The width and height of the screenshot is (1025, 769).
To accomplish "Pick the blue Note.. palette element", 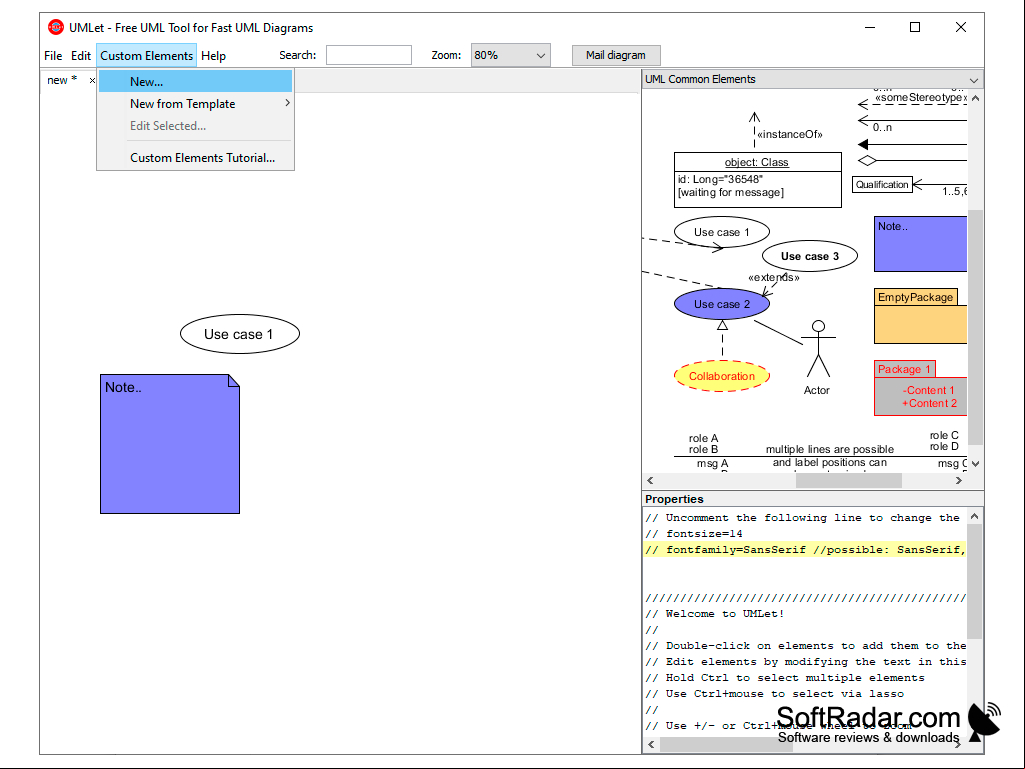I will (x=920, y=244).
